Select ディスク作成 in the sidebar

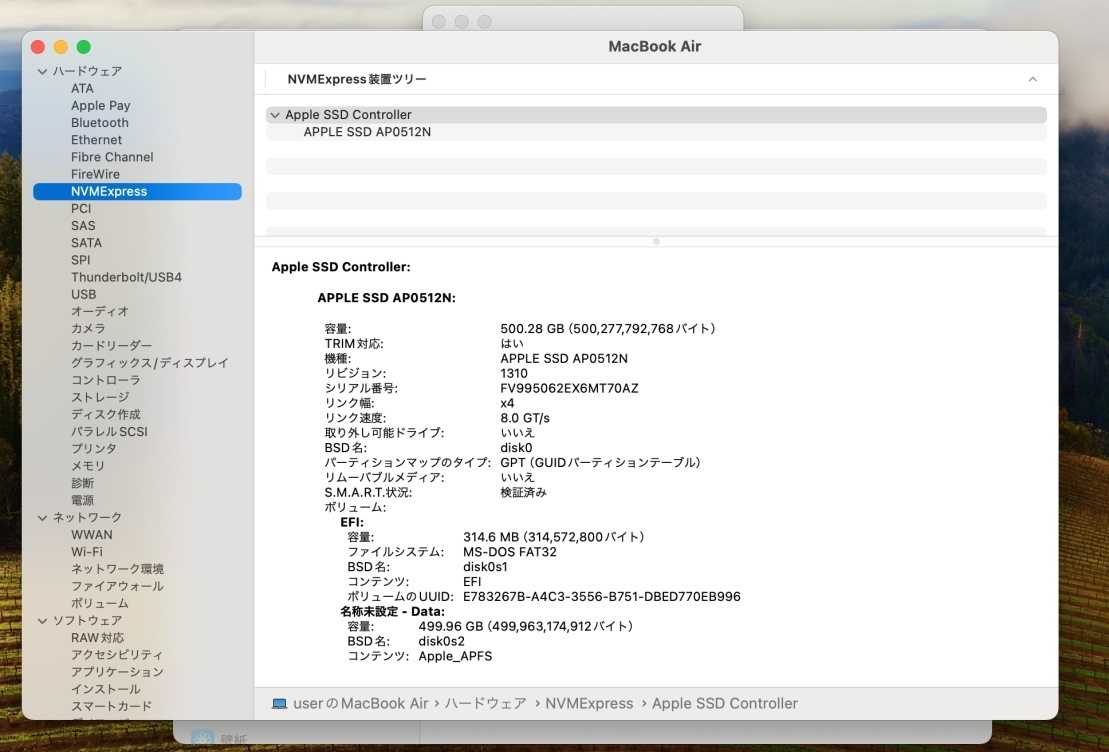(105, 414)
